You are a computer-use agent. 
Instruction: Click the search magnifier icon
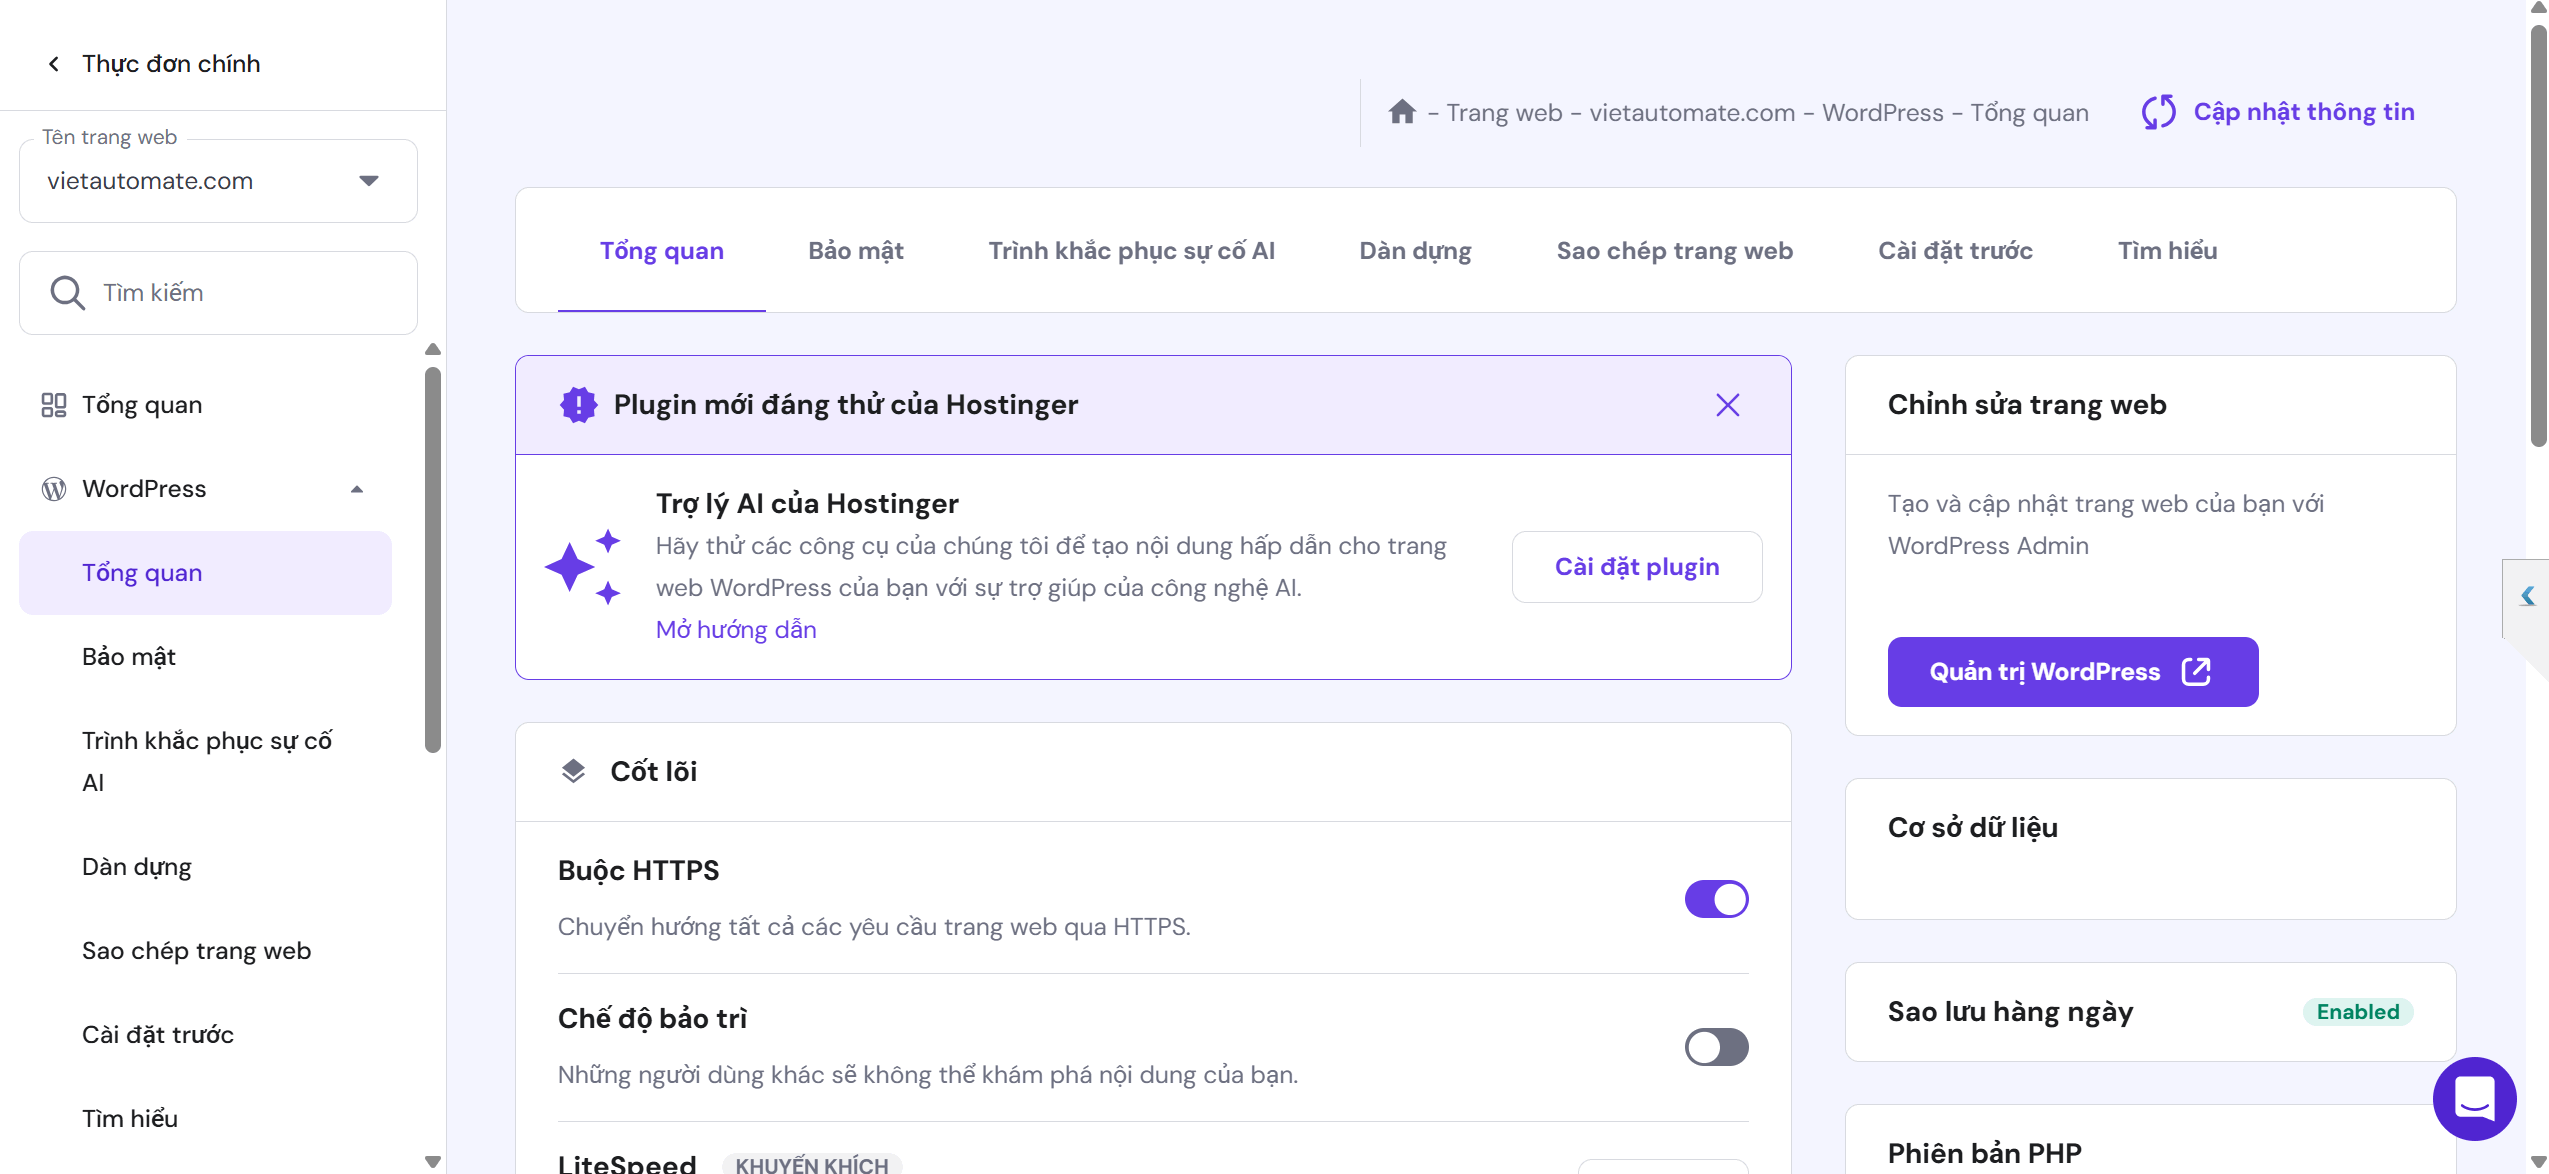click(67, 293)
